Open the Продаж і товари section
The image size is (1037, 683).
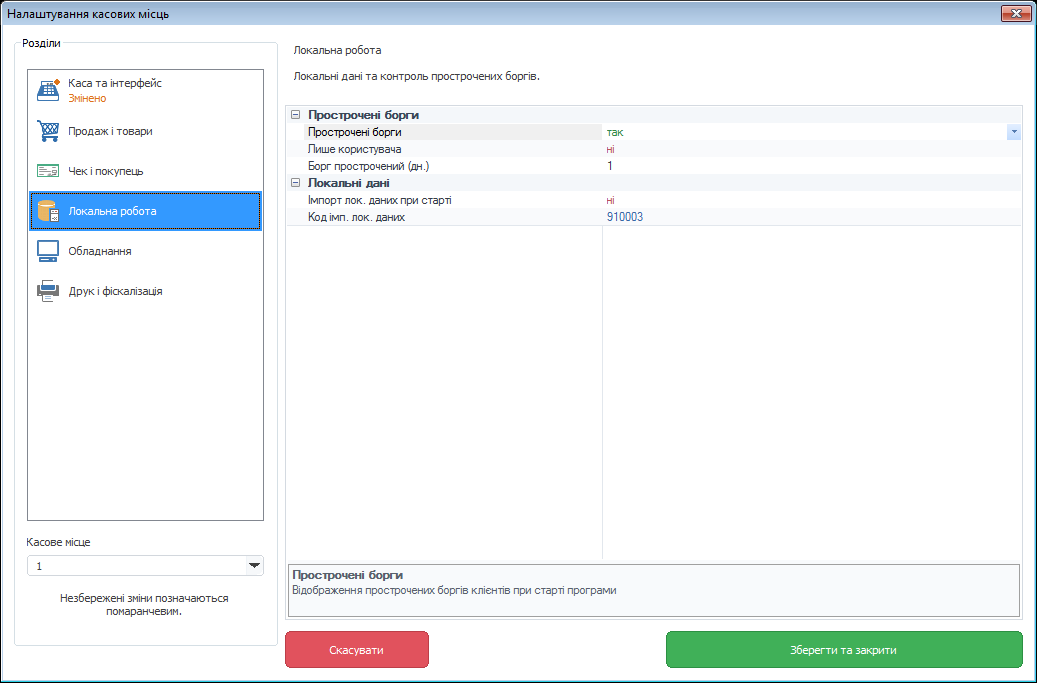(145, 131)
